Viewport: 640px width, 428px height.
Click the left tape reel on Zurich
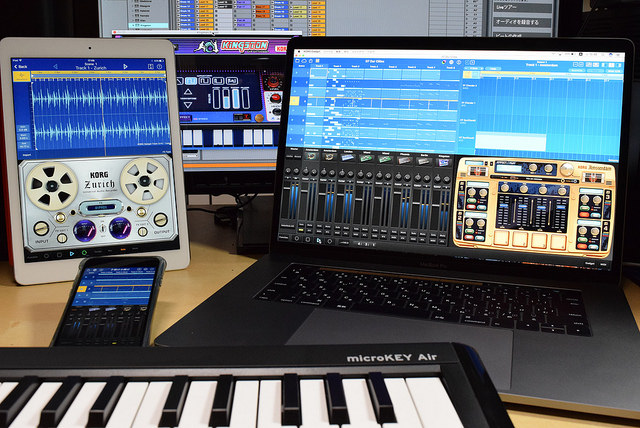tap(51, 186)
